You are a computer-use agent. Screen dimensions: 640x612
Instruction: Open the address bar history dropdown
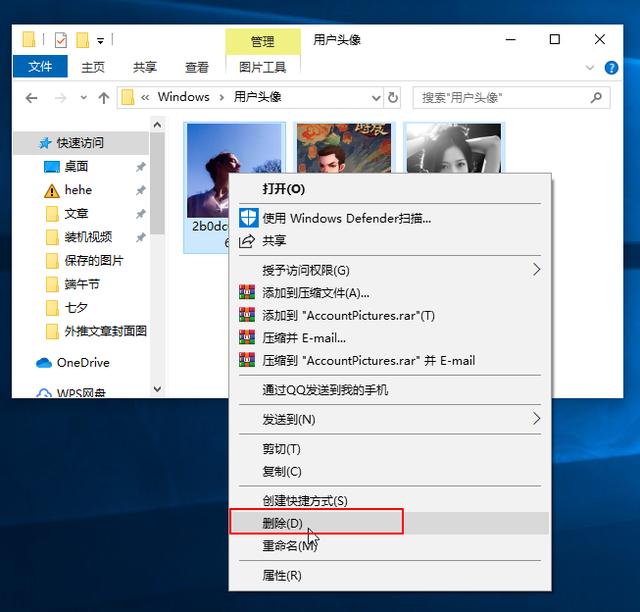tap(376, 98)
